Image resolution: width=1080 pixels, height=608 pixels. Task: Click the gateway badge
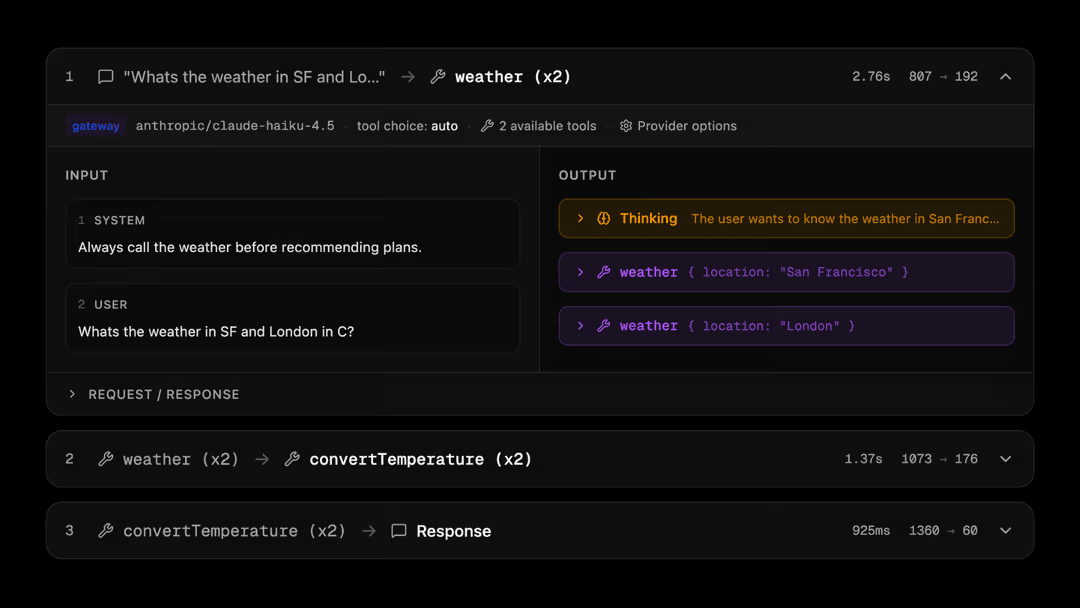click(x=96, y=126)
